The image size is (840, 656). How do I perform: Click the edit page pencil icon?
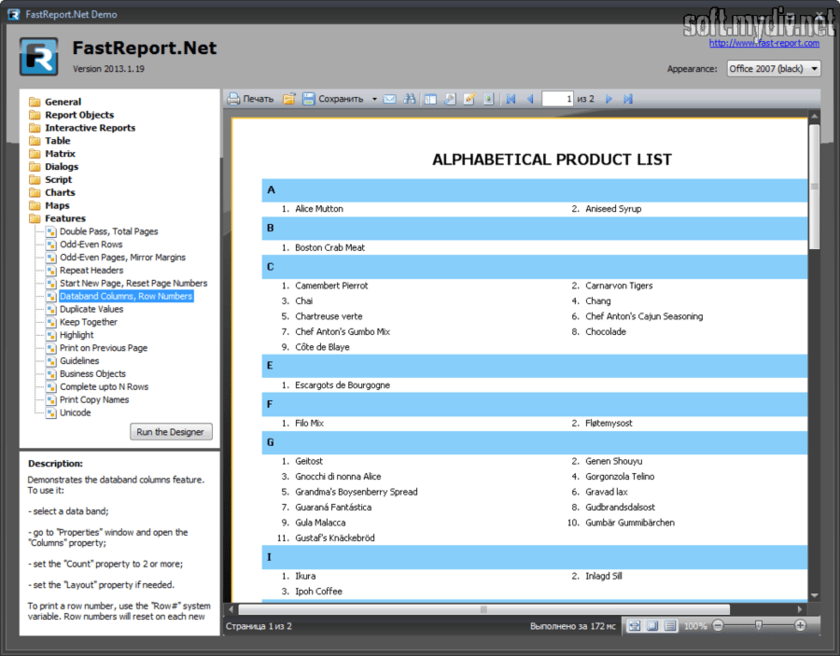point(469,99)
